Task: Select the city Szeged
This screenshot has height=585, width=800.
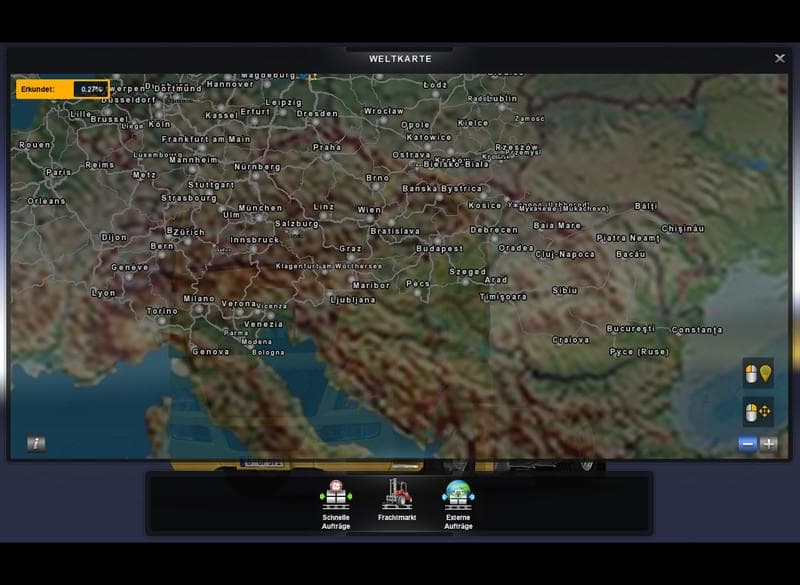Action: pos(467,272)
